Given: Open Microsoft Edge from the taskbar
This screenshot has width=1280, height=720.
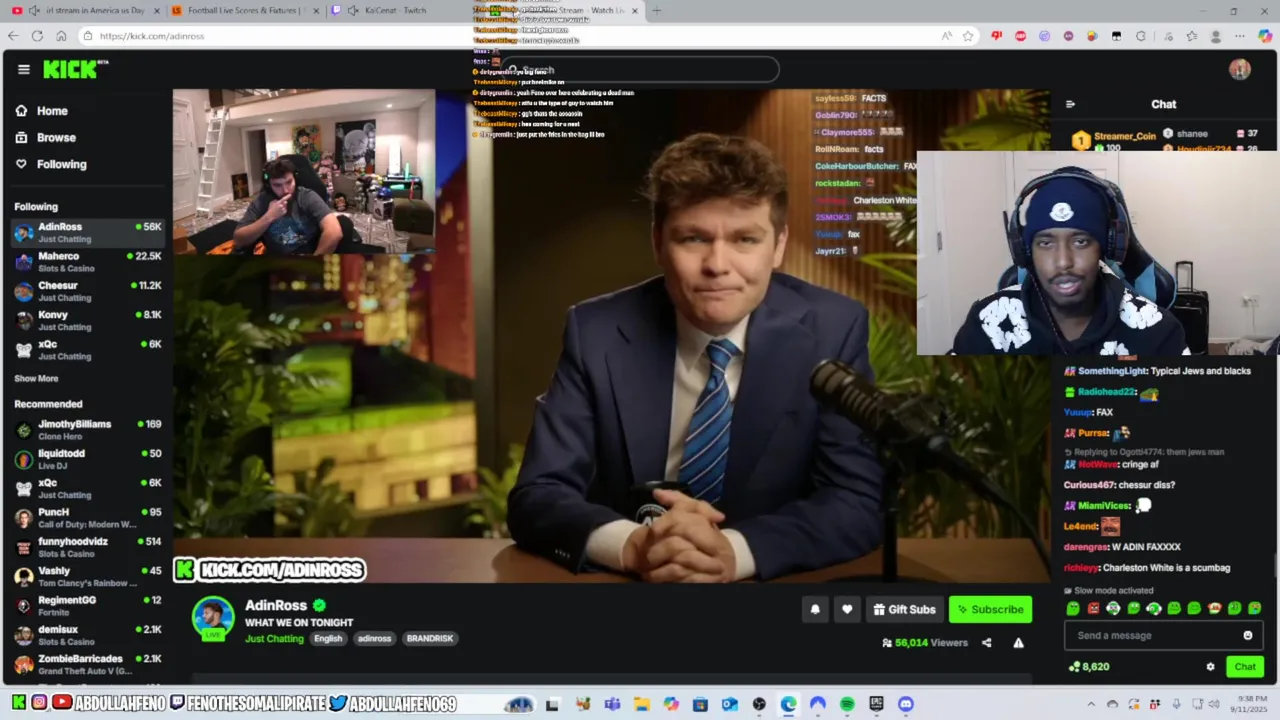Looking at the screenshot, I should click(x=788, y=704).
